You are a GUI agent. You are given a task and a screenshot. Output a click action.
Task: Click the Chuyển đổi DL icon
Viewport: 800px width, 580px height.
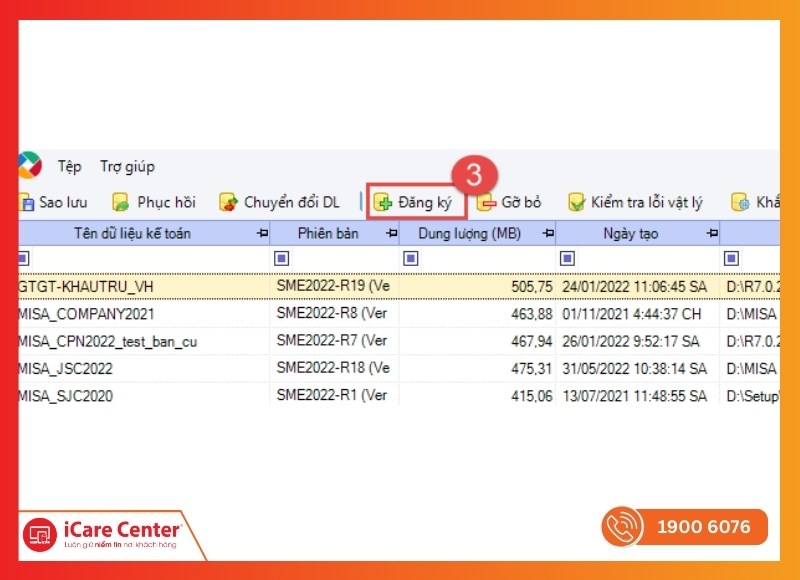tap(228, 203)
